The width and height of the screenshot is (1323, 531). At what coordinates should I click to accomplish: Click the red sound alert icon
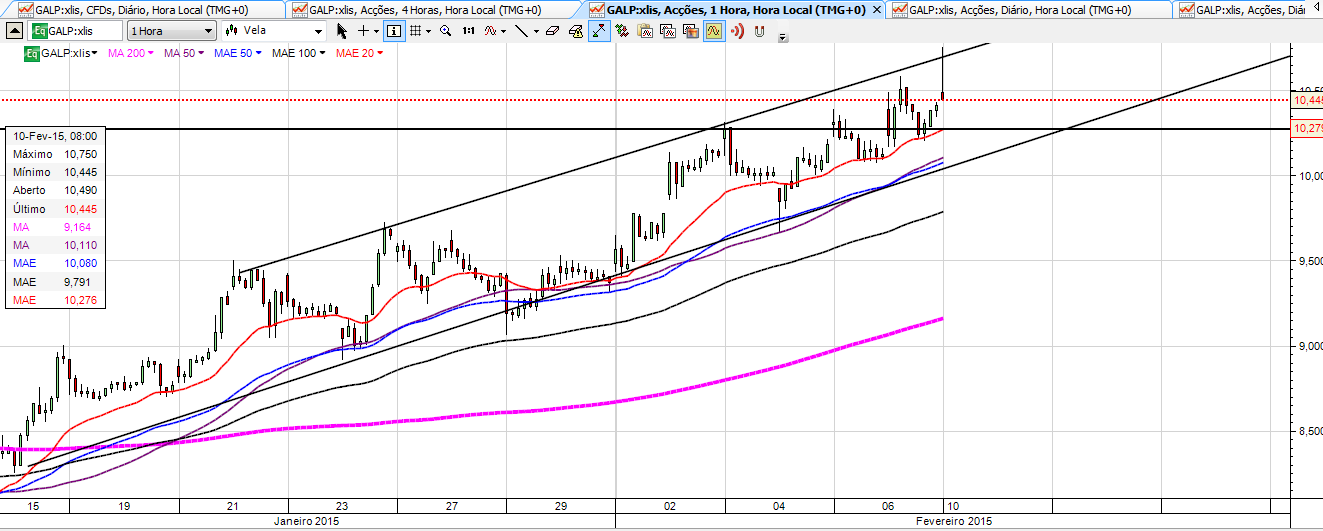point(736,31)
